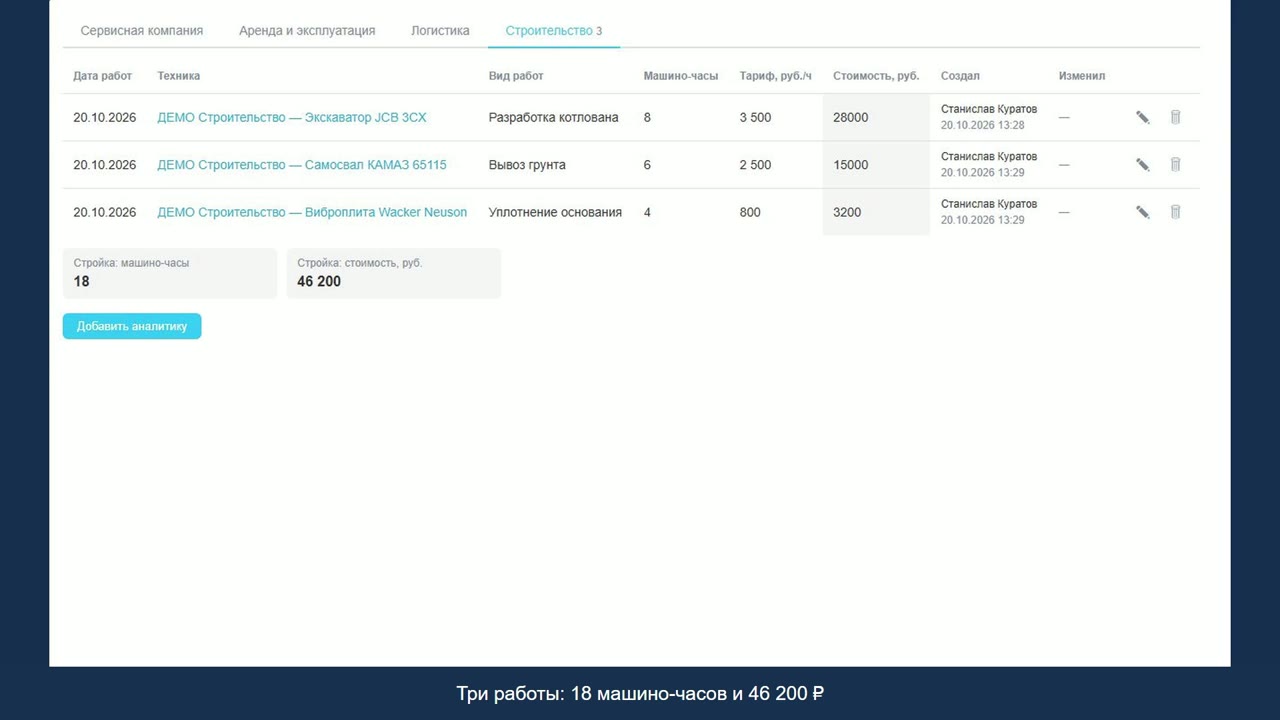The width and height of the screenshot is (1280, 720).
Task: Click the Тариф, руб./ч column header
Action: tap(776, 76)
